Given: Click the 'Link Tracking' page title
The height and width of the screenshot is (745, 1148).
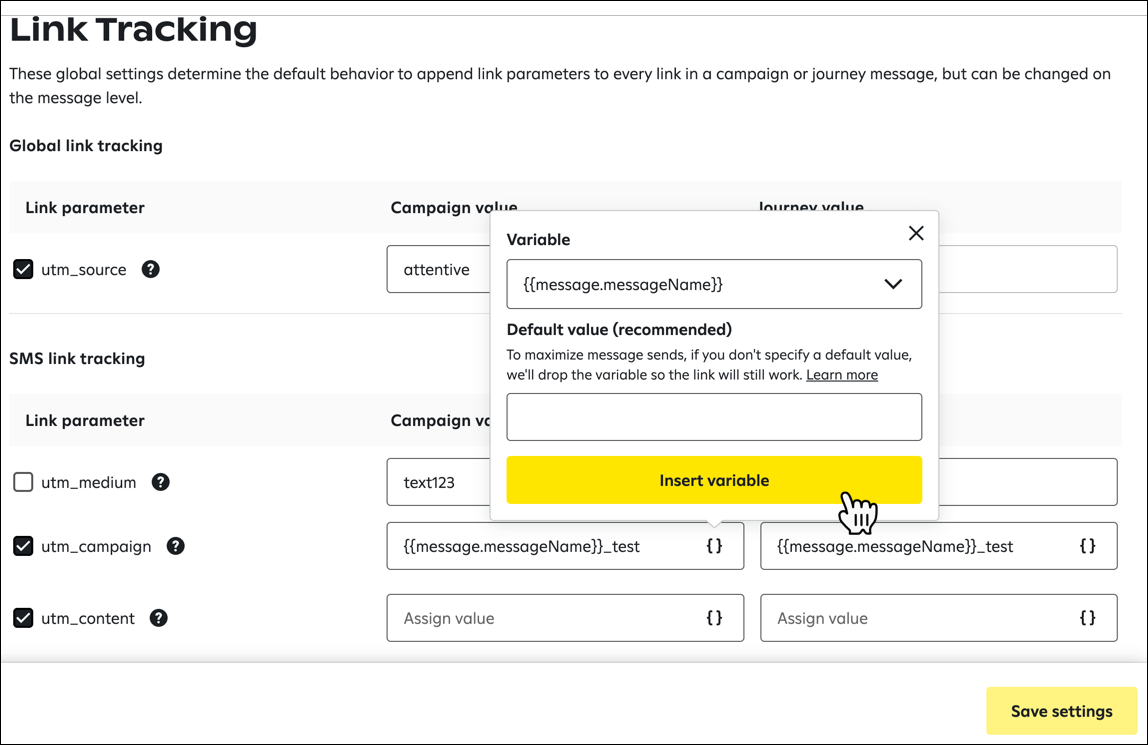Looking at the screenshot, I should (x=133, y=30).
